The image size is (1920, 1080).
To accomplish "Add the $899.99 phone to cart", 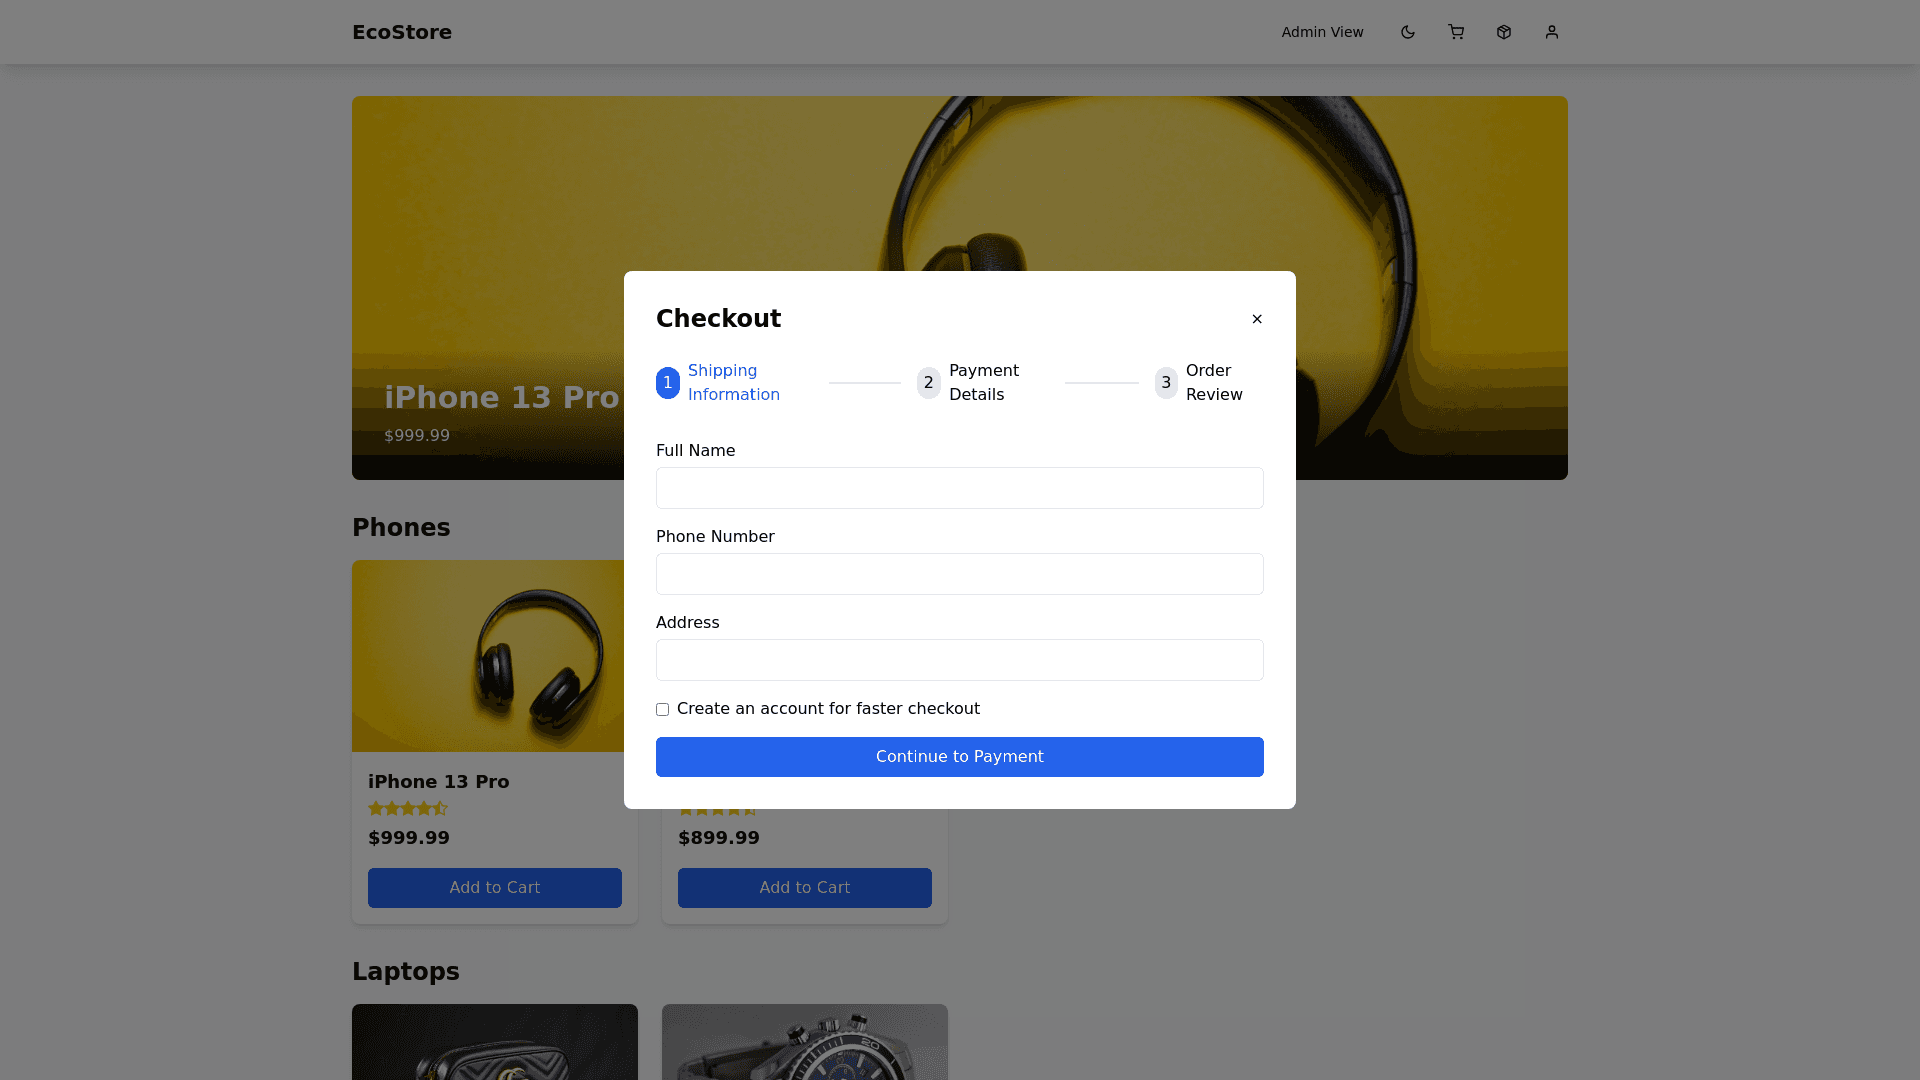I will click(804, 888).
